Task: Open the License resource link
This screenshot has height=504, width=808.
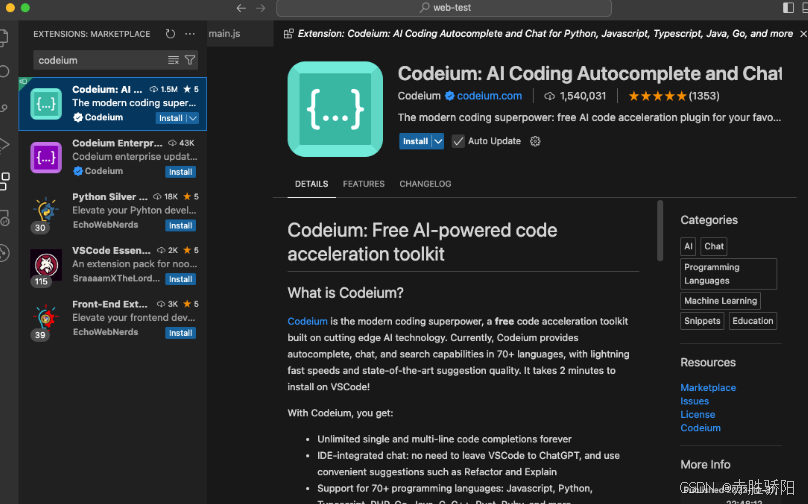Action: [698, 414]
